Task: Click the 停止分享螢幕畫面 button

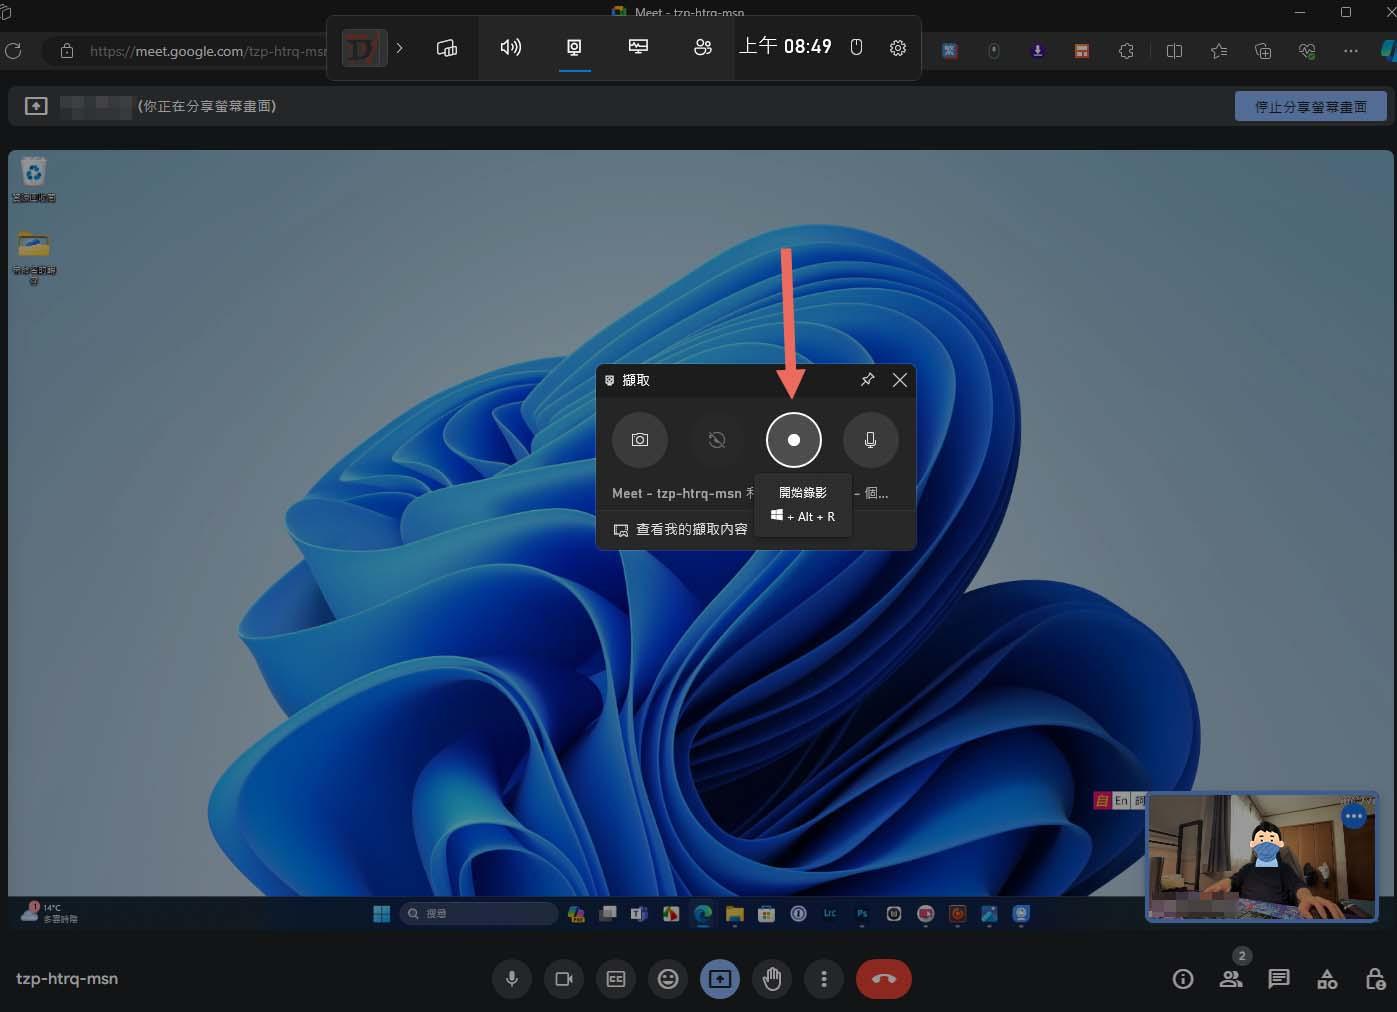Action: [1310, 106]
